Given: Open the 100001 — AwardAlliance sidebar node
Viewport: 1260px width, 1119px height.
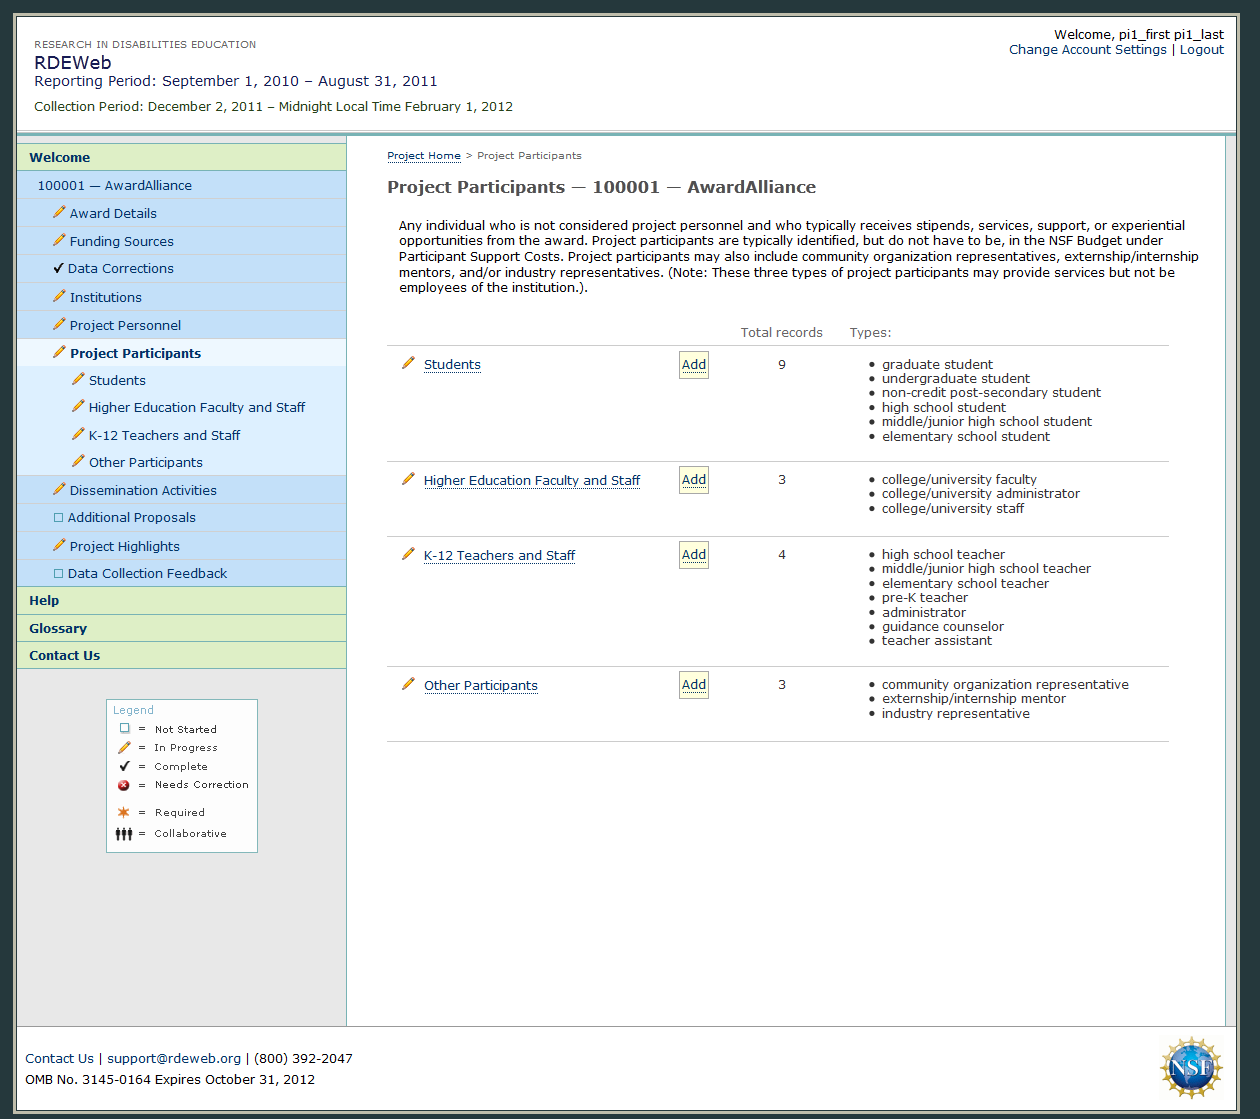Looking at the screenshot, I should tap(115, 185).
